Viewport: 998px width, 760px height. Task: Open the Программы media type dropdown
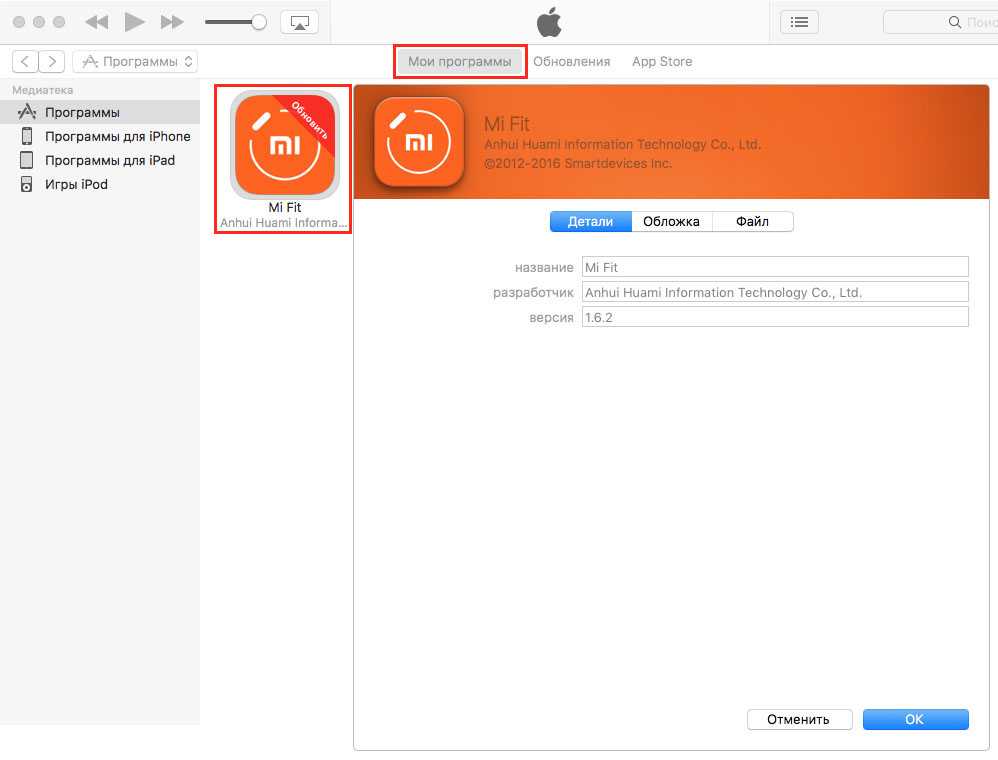click(x=136, y=62)
